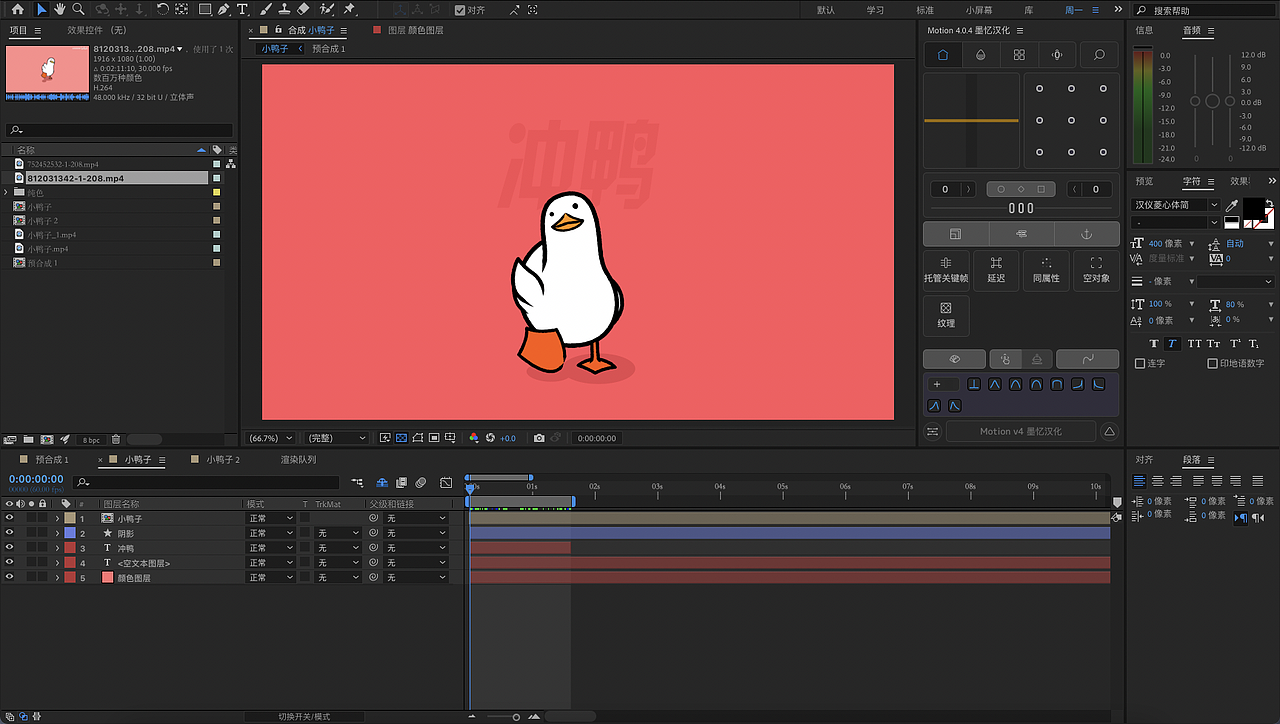1280x724 pixels.
Task: Click the Motion grid tab icon
Action: (1019, 55)
